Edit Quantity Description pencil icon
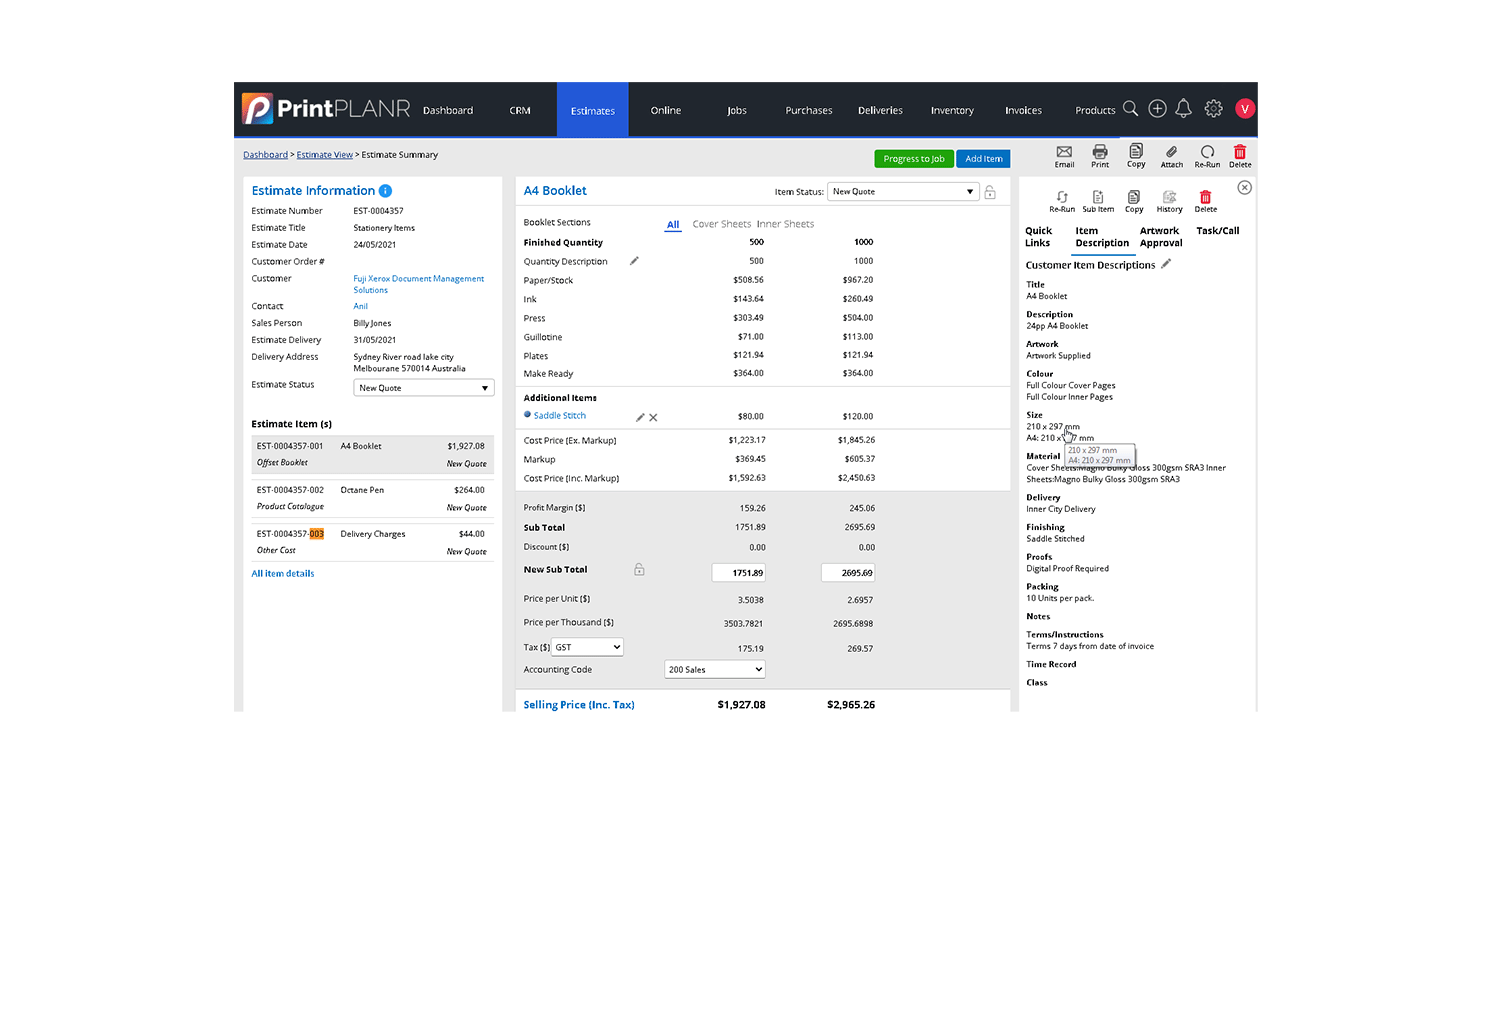Image resolution: width=1494 pixels, height=1022 pixels. click(634, 261)
